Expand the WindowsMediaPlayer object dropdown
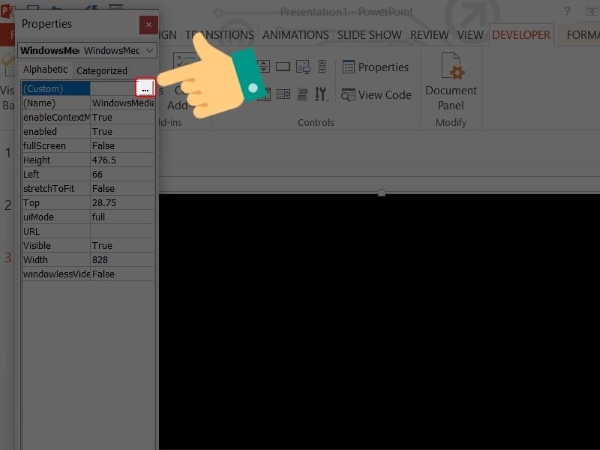 pyautogui.click(x=149, y=50)
